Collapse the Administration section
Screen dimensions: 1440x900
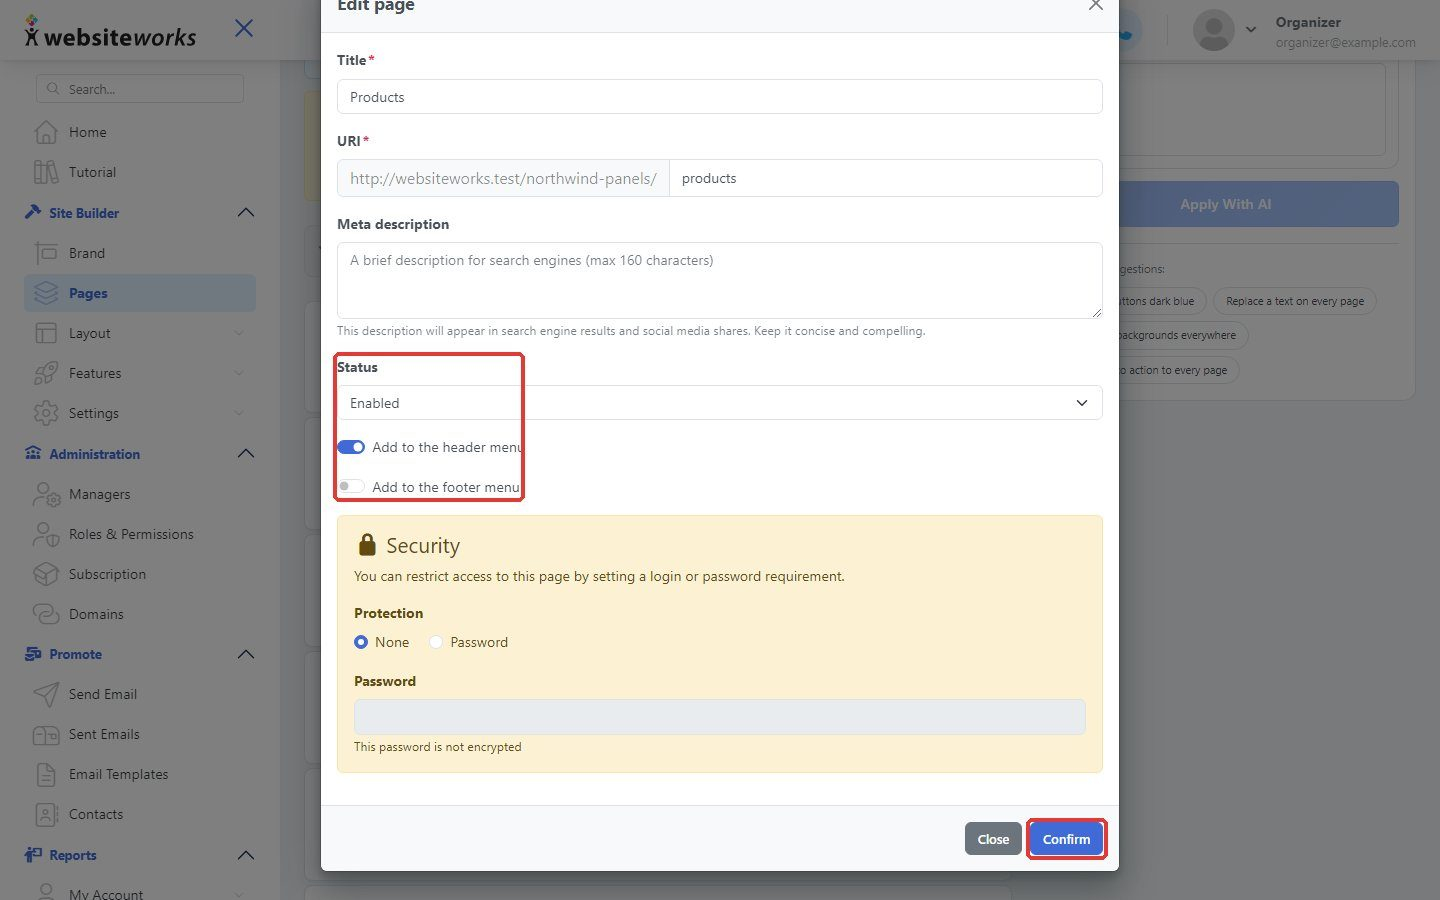click(246, 454)
